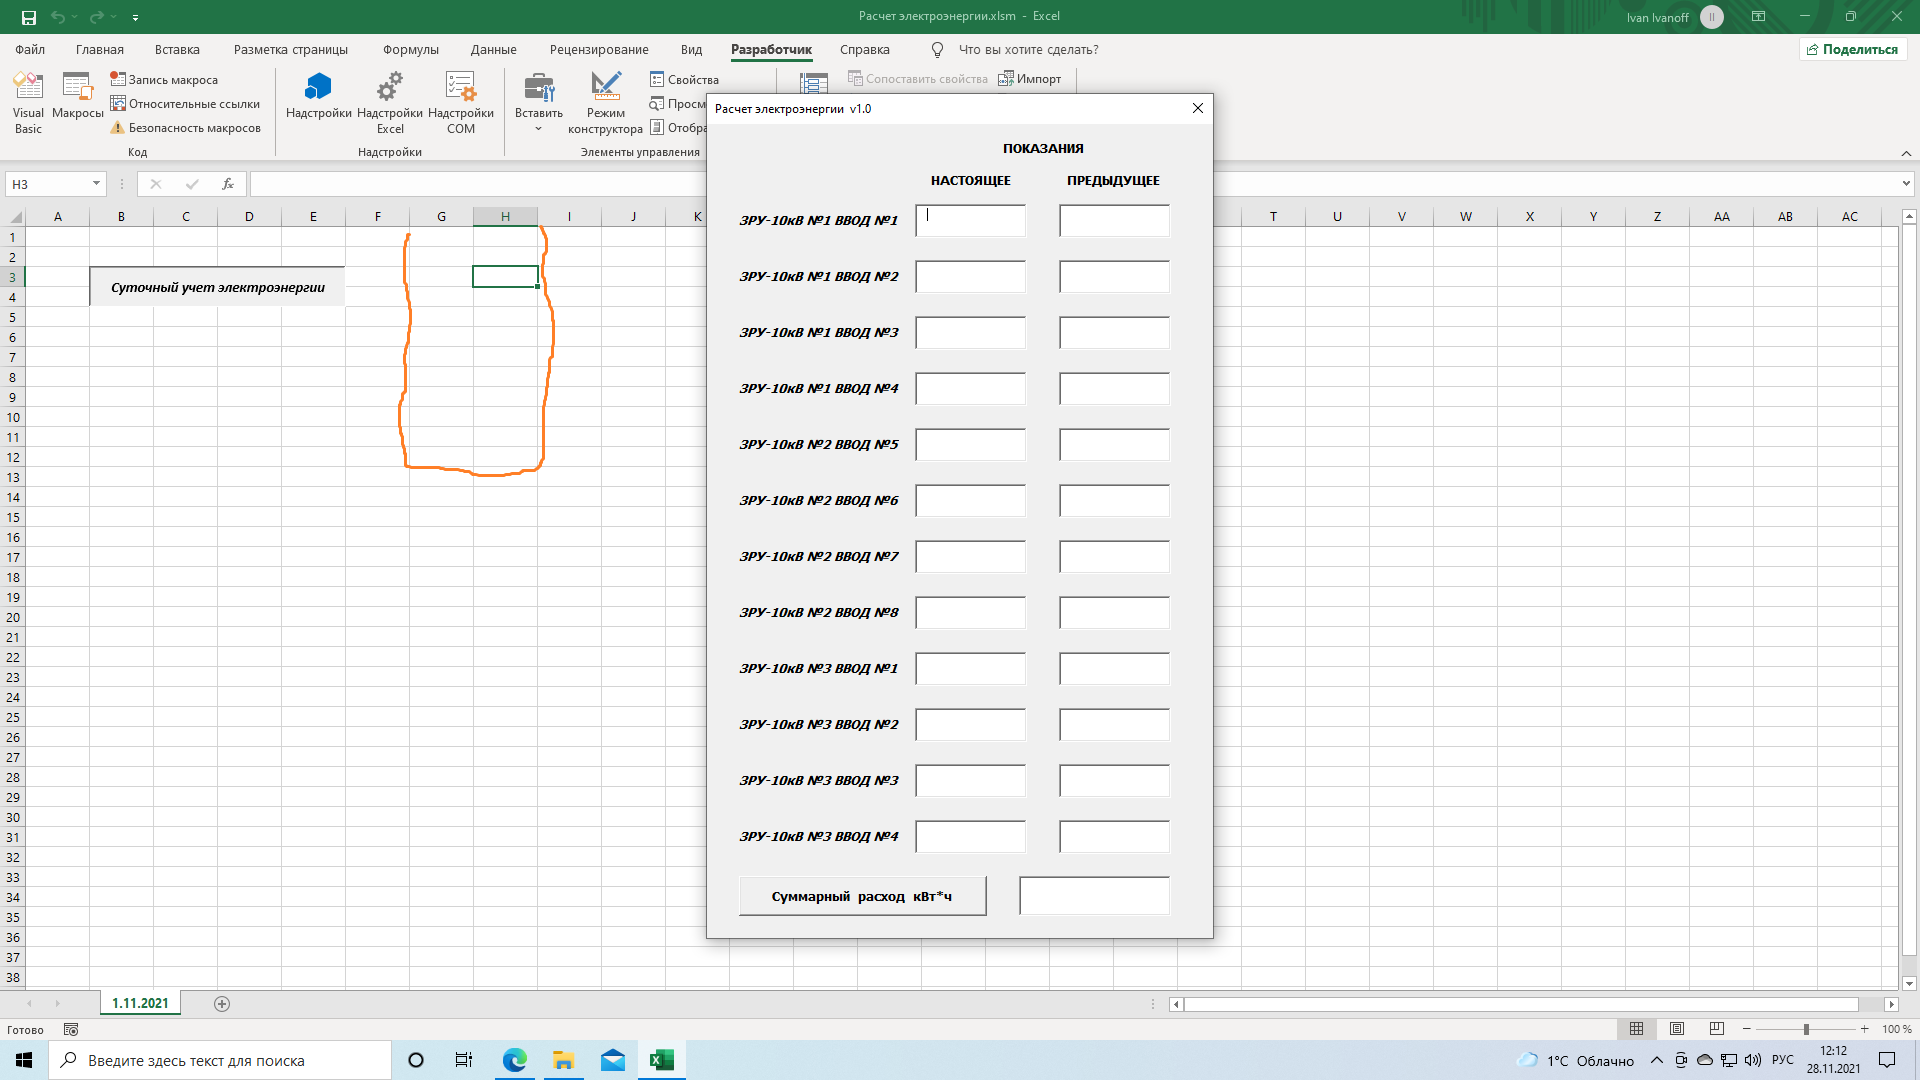
Task: Click the total result field beside Суммарный расход
Action: [1094, 896]
